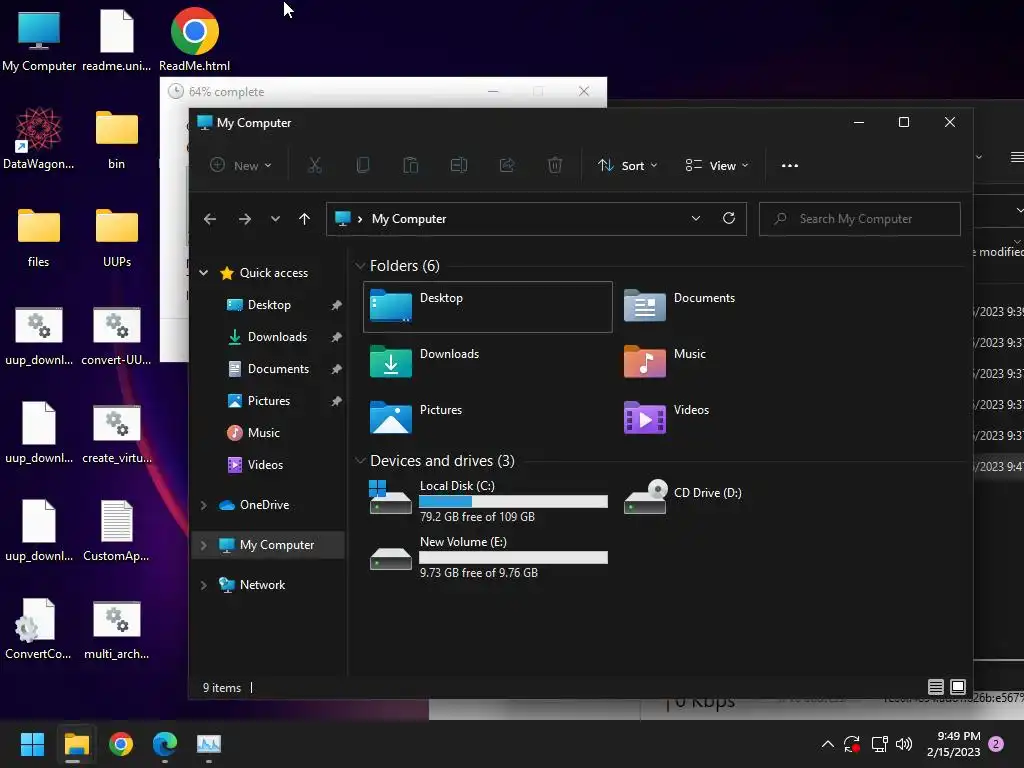
Task: Unpin Desktop from Quick access
Action: coord(336,305)
